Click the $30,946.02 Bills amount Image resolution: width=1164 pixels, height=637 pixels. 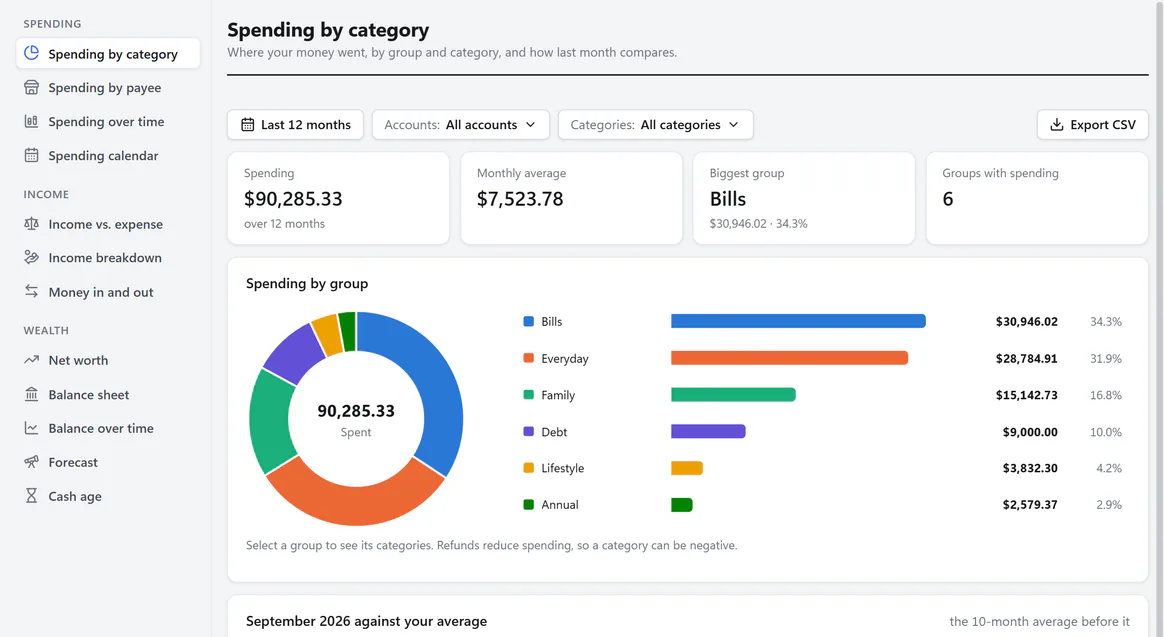(1027, 321)
